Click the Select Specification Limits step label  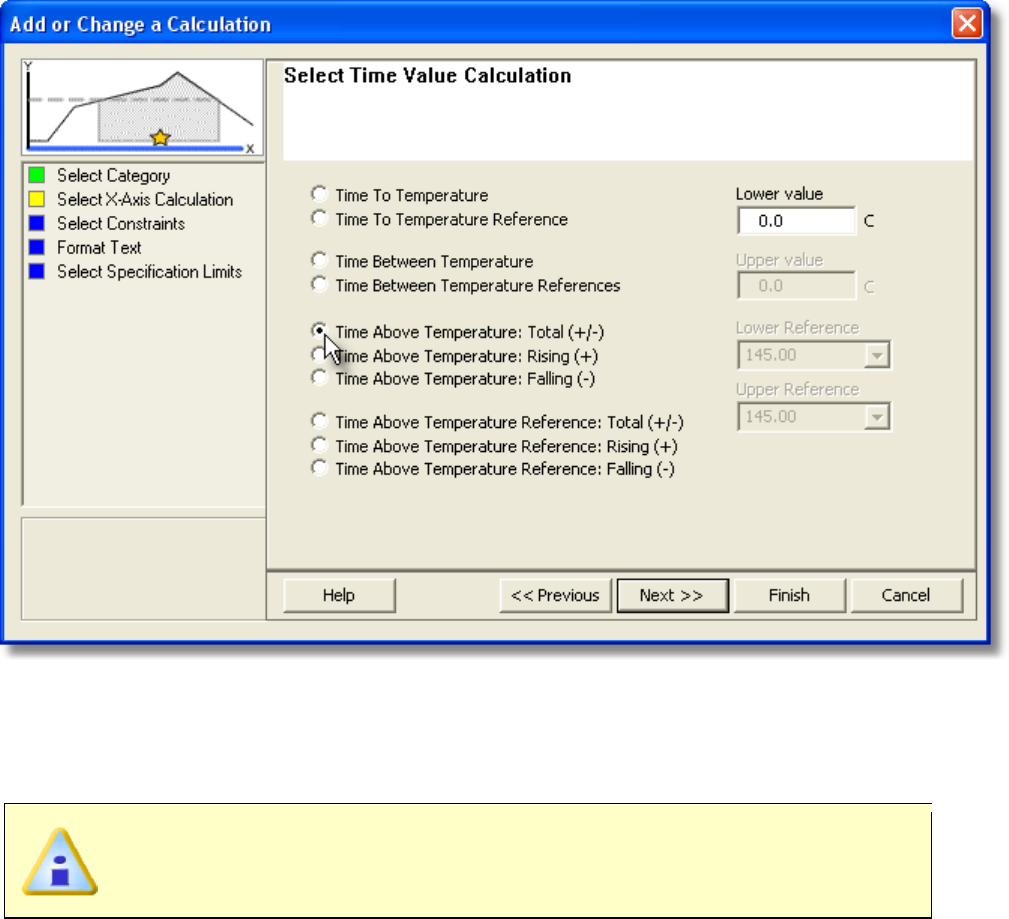click(x=149, y=272)
